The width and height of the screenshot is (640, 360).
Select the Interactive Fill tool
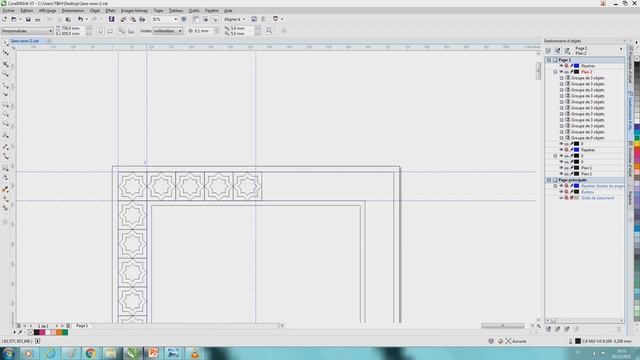coord(5,200)
